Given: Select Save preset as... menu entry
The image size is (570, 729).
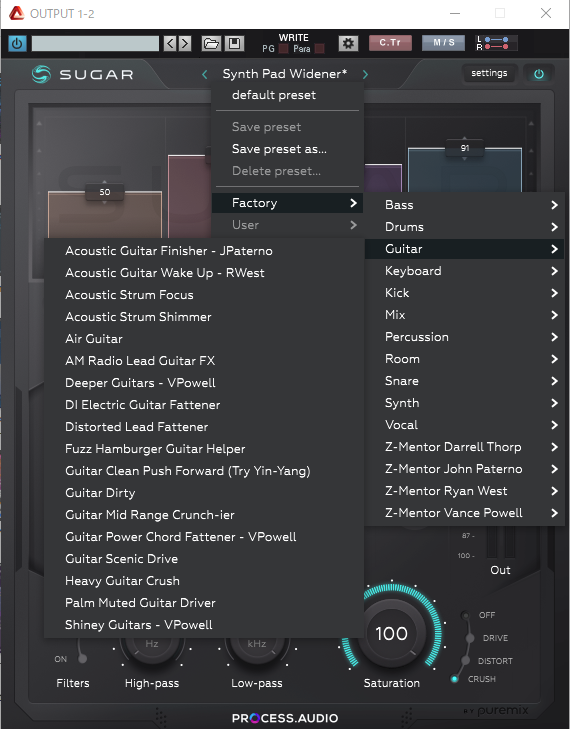Looking at the screenshot, I should 287,149.
